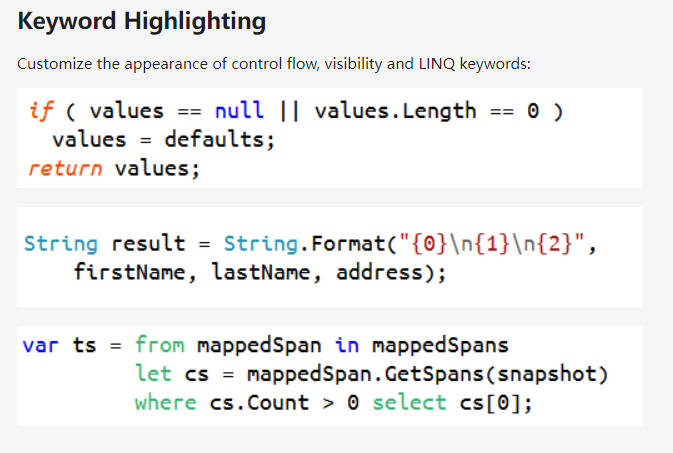Click the orange 'if' keyword
The height and width of the screenshot is (453, 673).
point(41,111)
